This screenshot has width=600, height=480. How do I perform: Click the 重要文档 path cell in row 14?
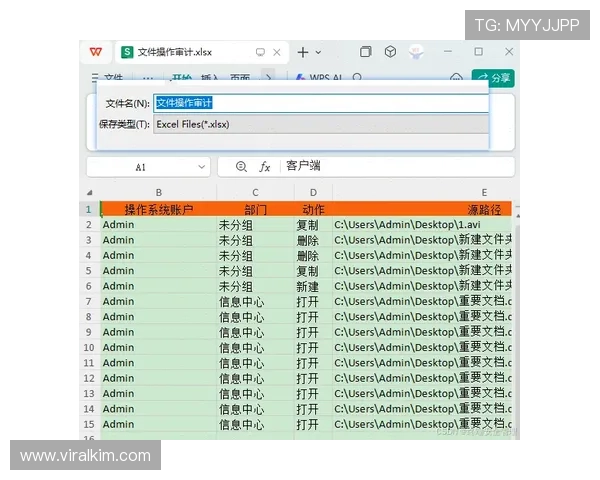[x=422, y=409]
